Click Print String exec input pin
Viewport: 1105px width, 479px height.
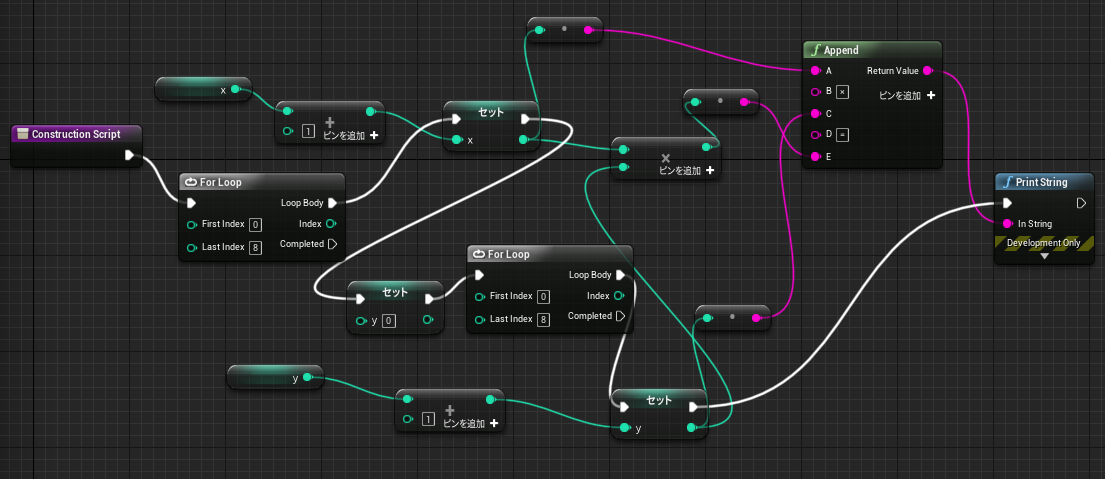(1007, 203)
